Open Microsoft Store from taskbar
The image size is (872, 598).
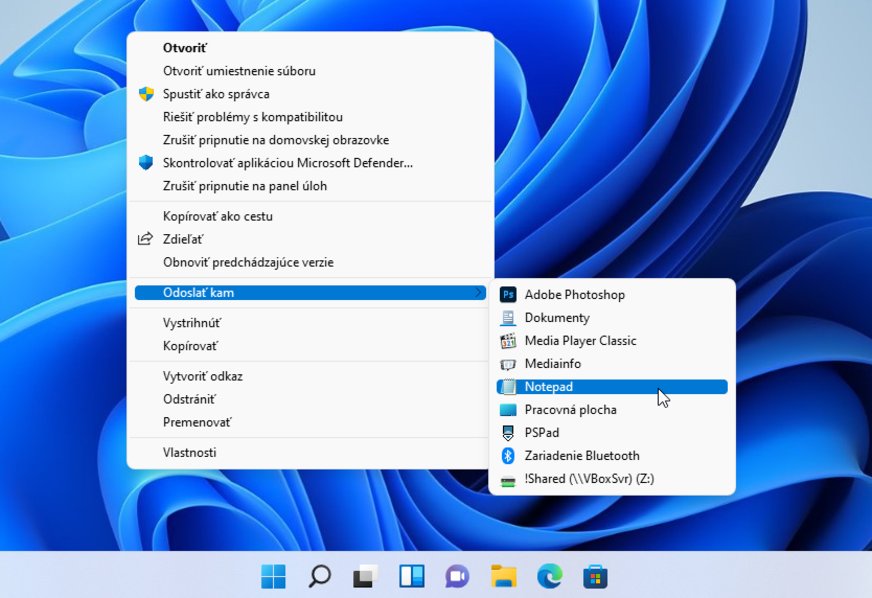(x=595, y=576)
